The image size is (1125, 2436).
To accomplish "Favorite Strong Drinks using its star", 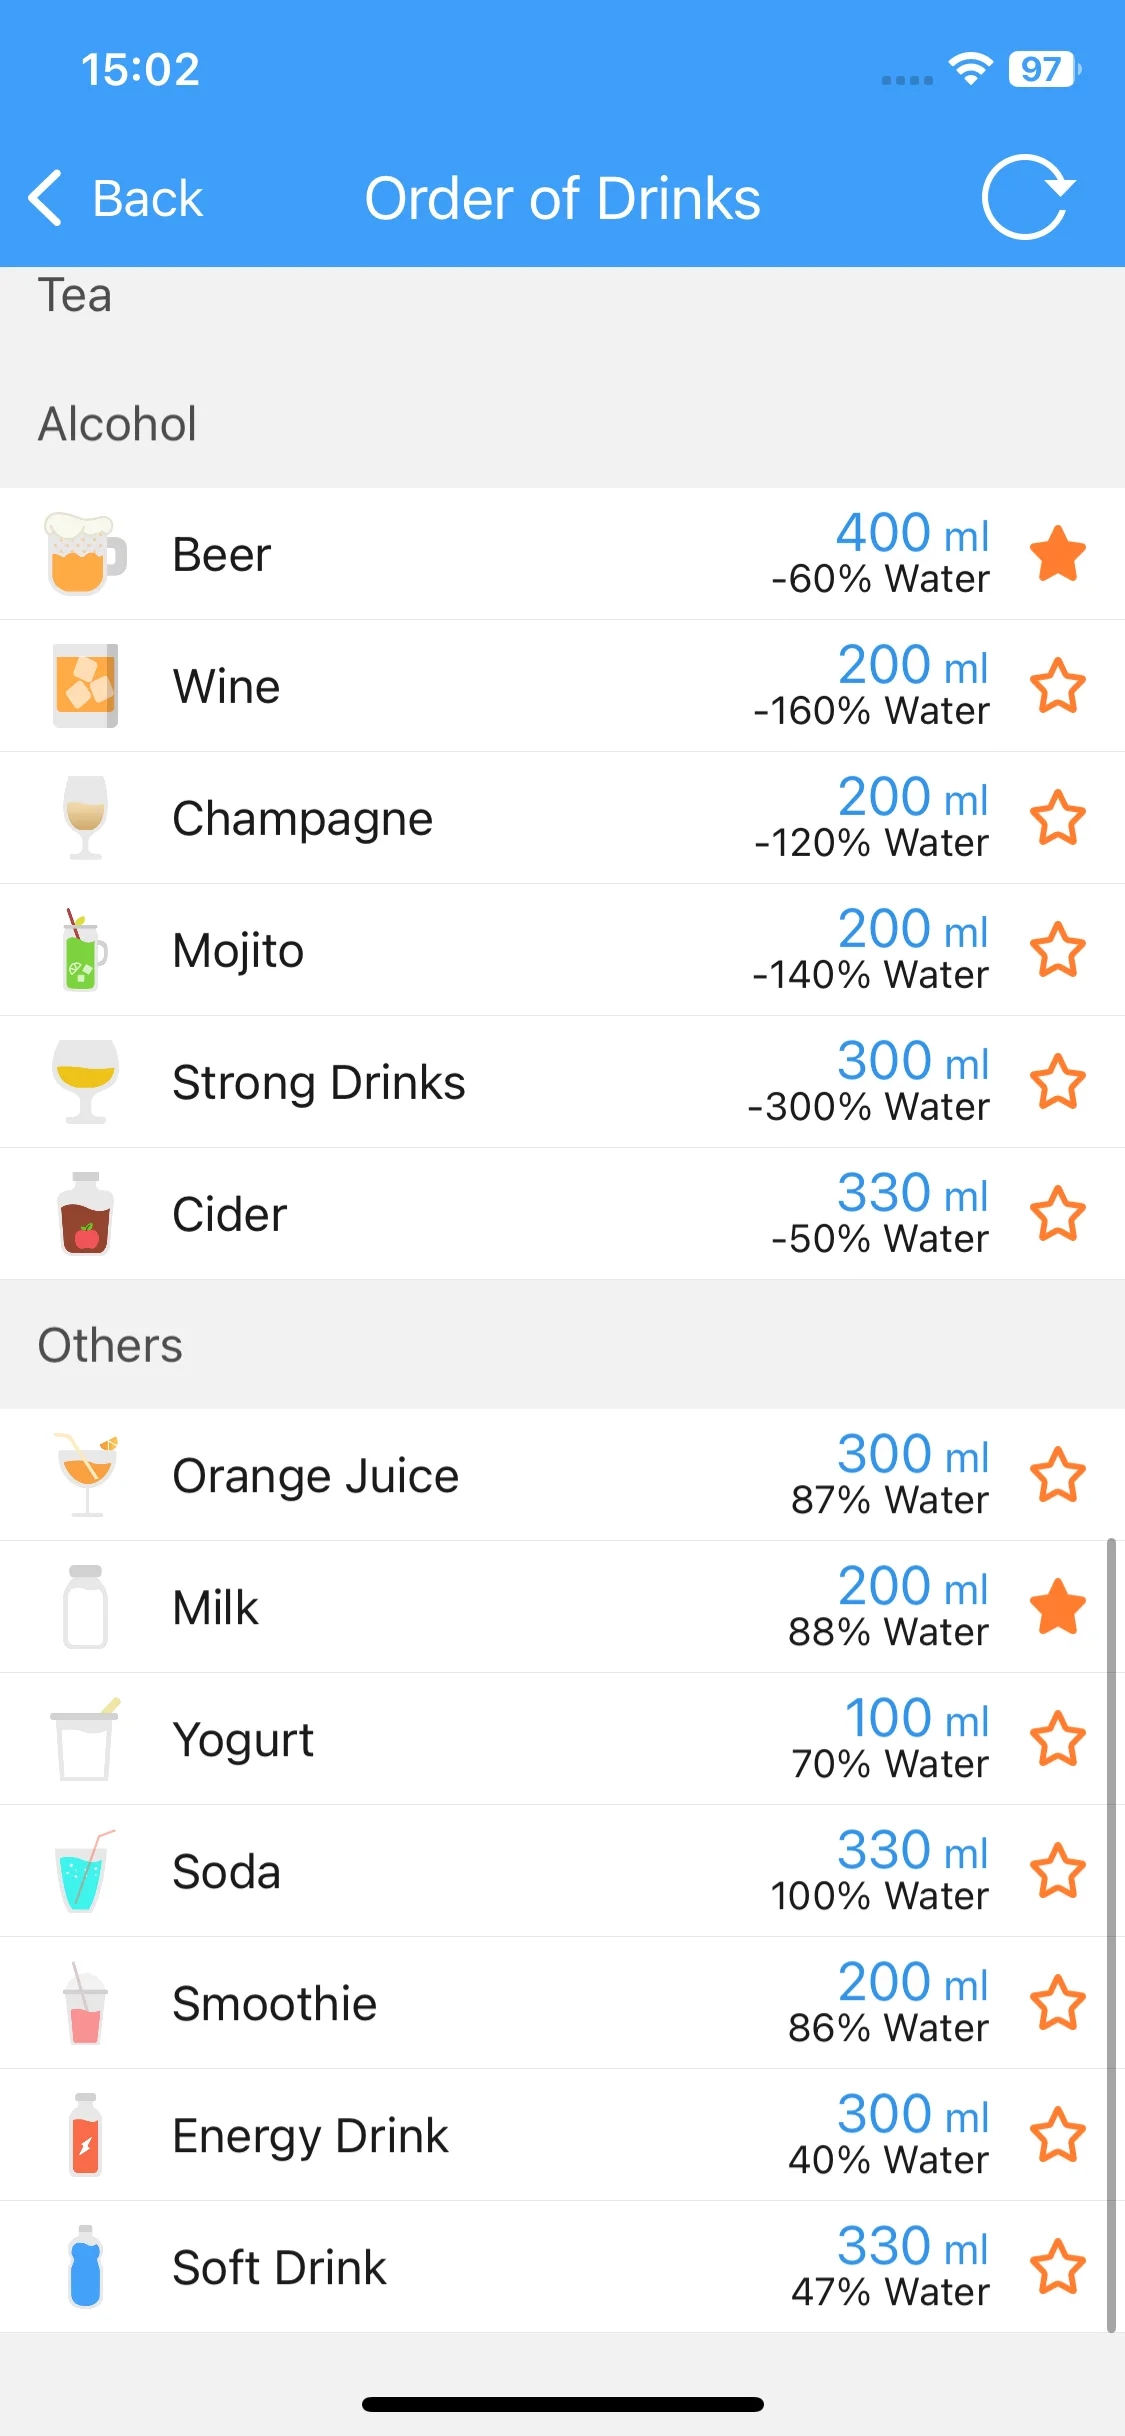I will click(1058, 1082).
